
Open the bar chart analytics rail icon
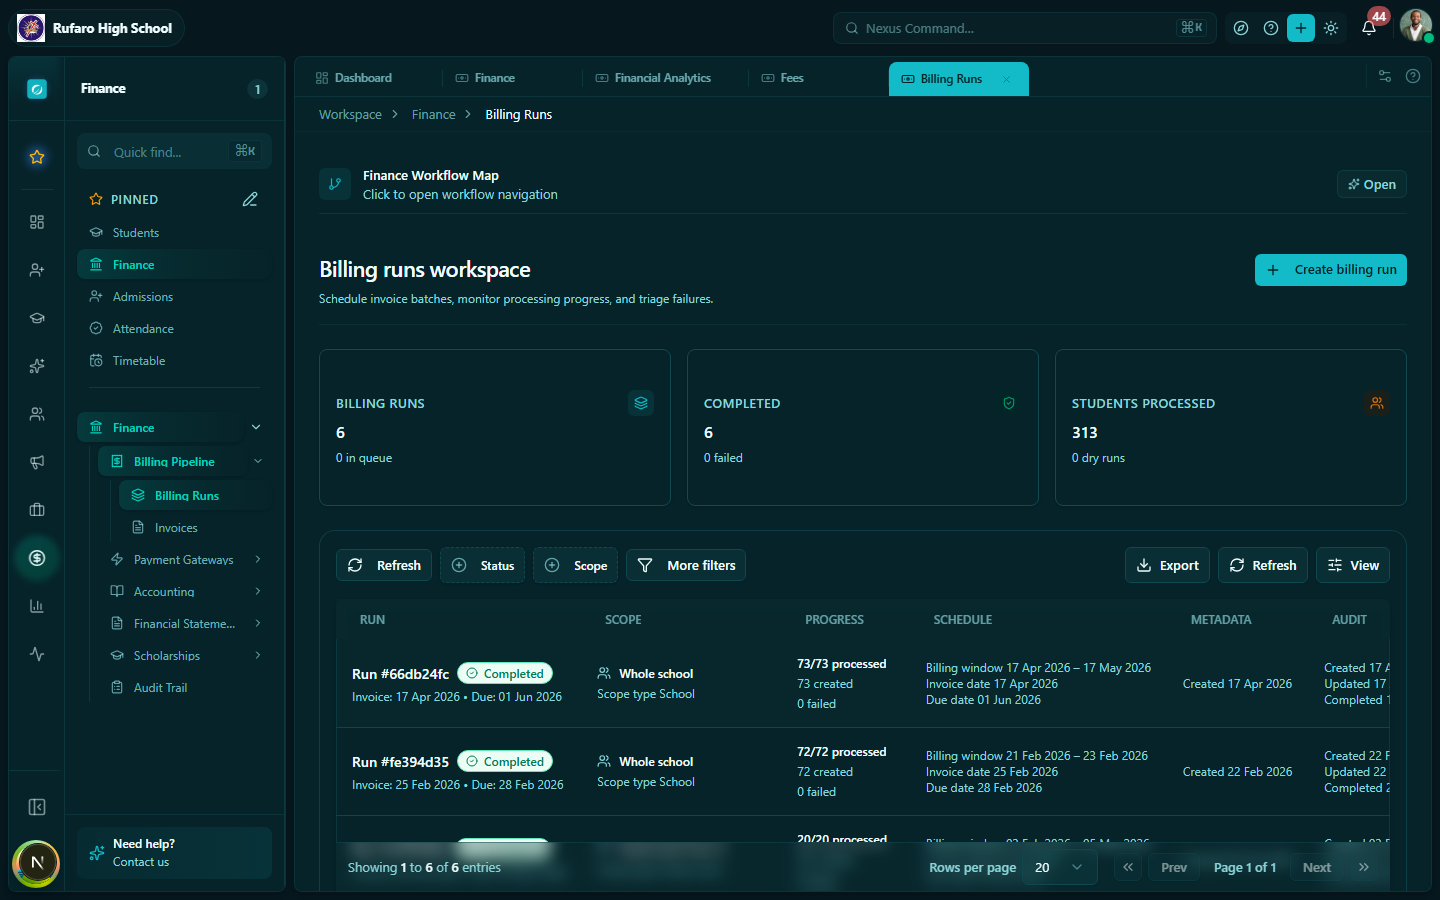(37, 606)
